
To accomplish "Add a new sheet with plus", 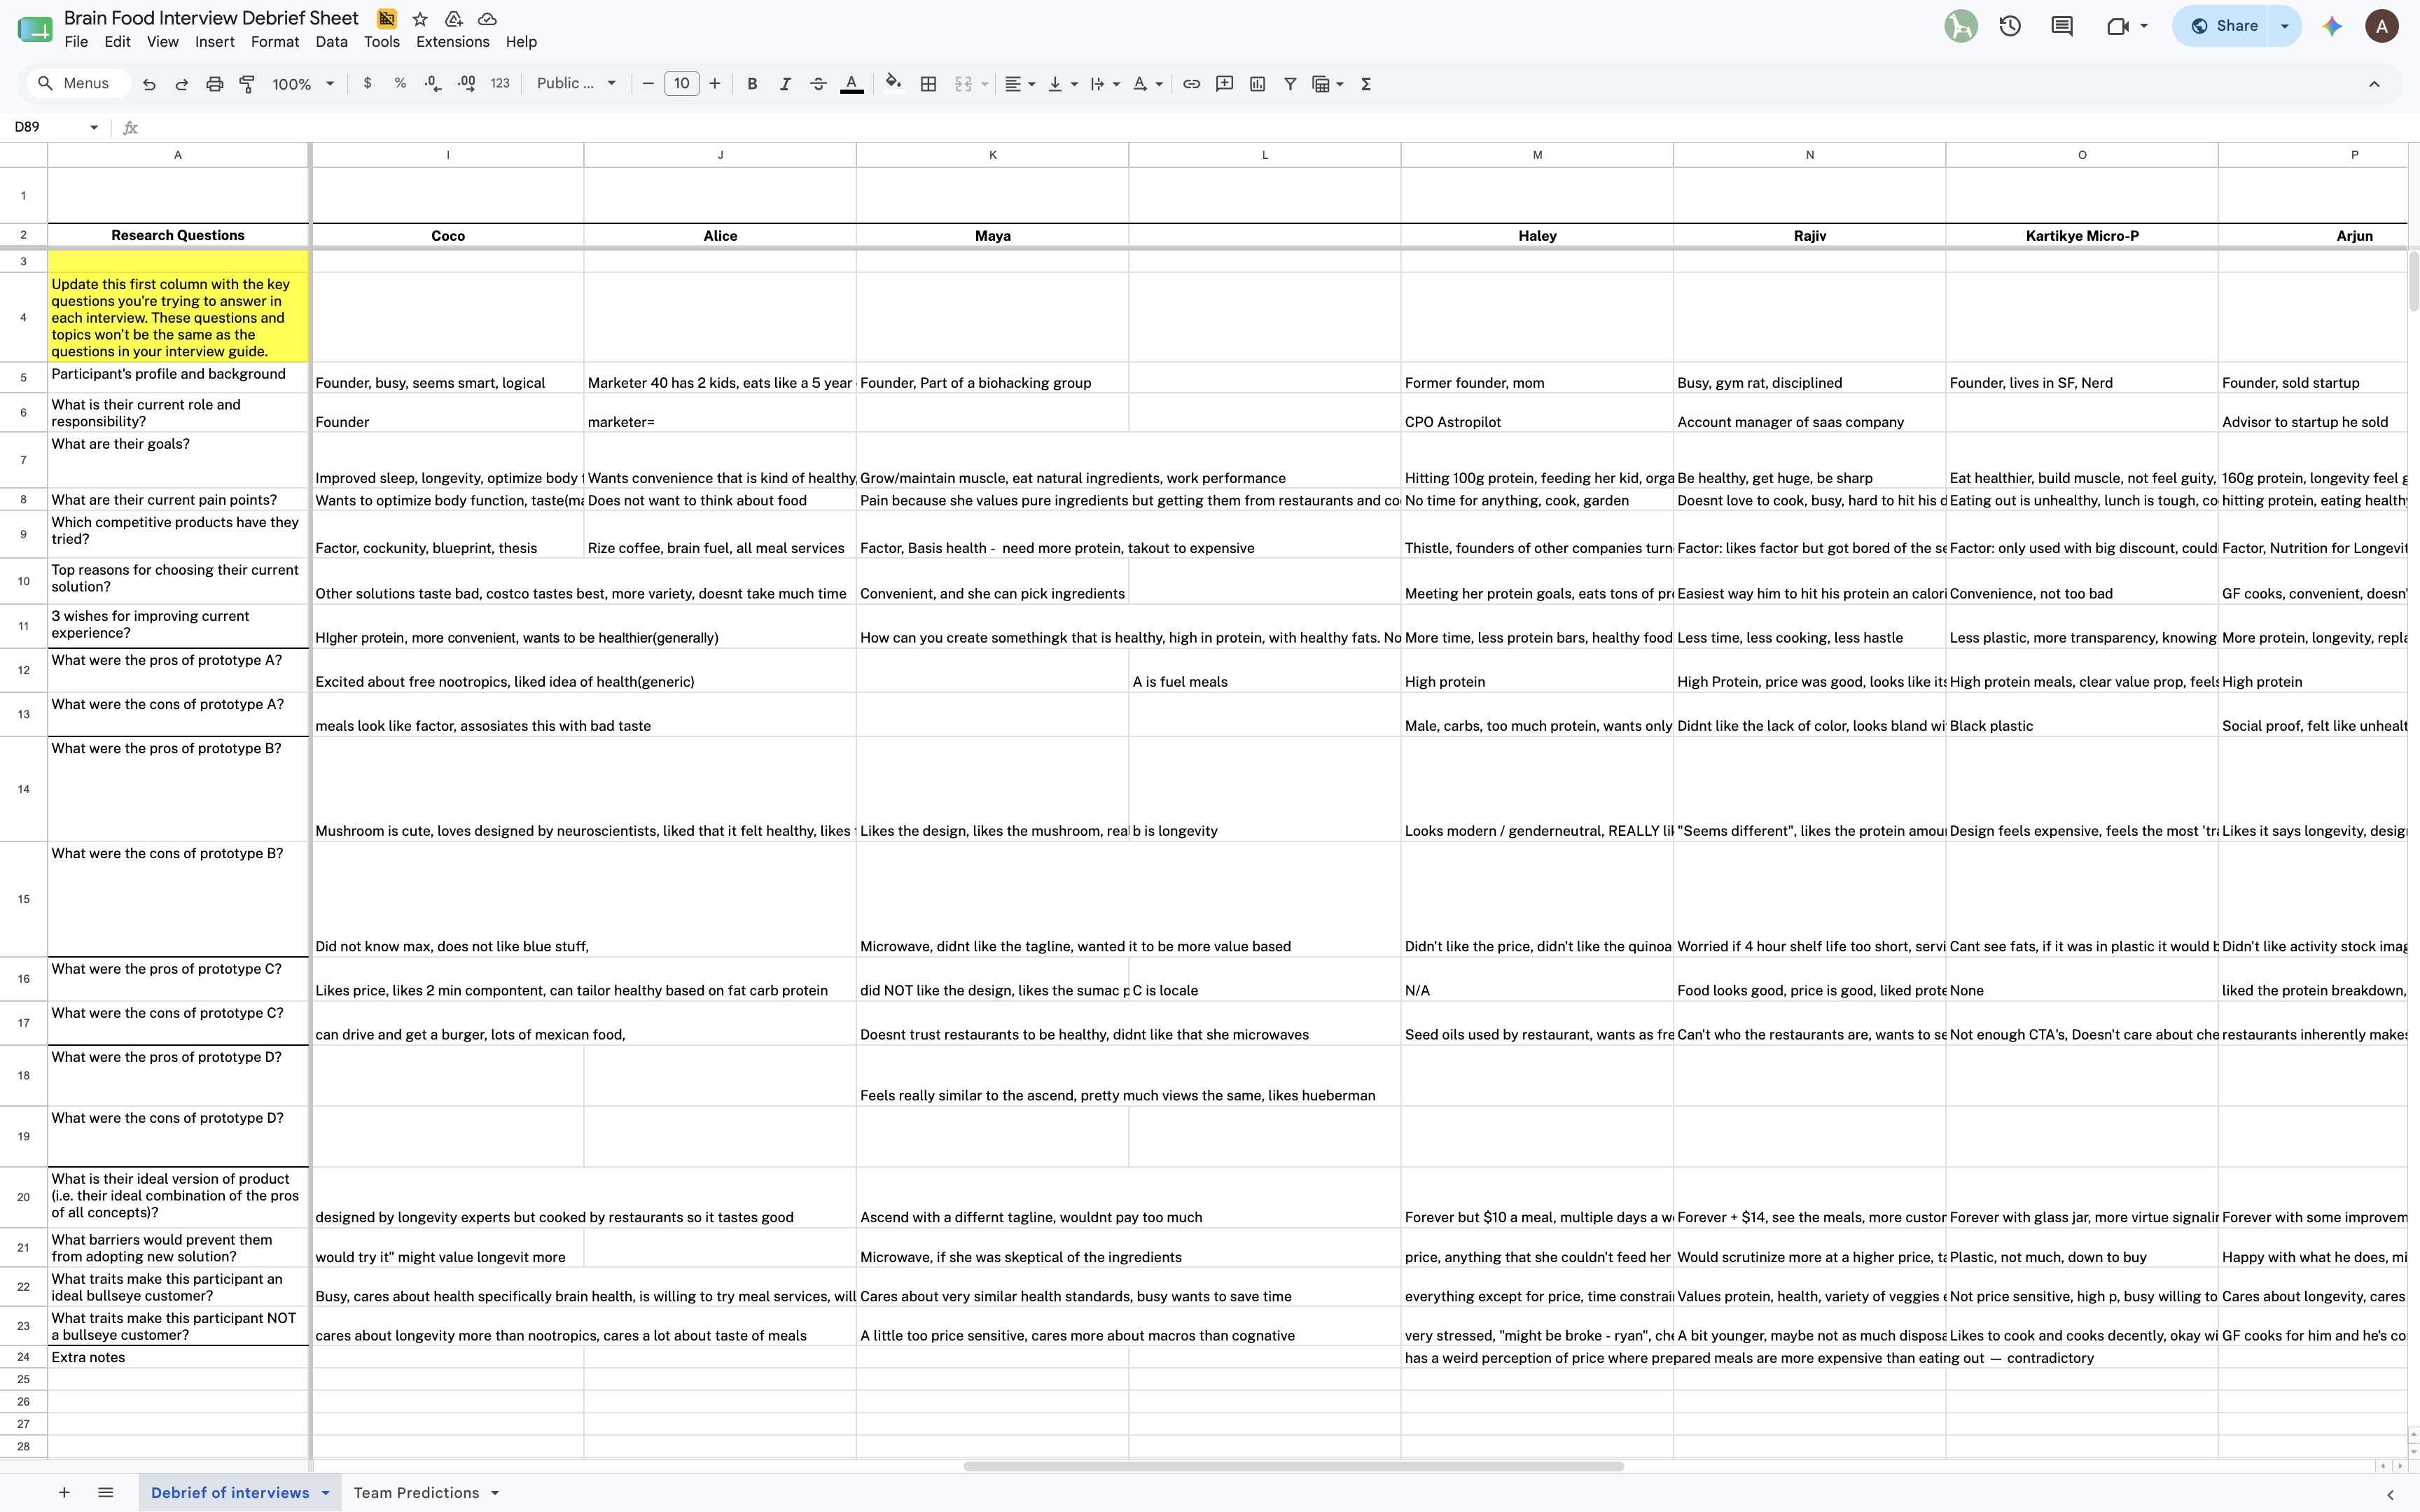I will 64,1493.
